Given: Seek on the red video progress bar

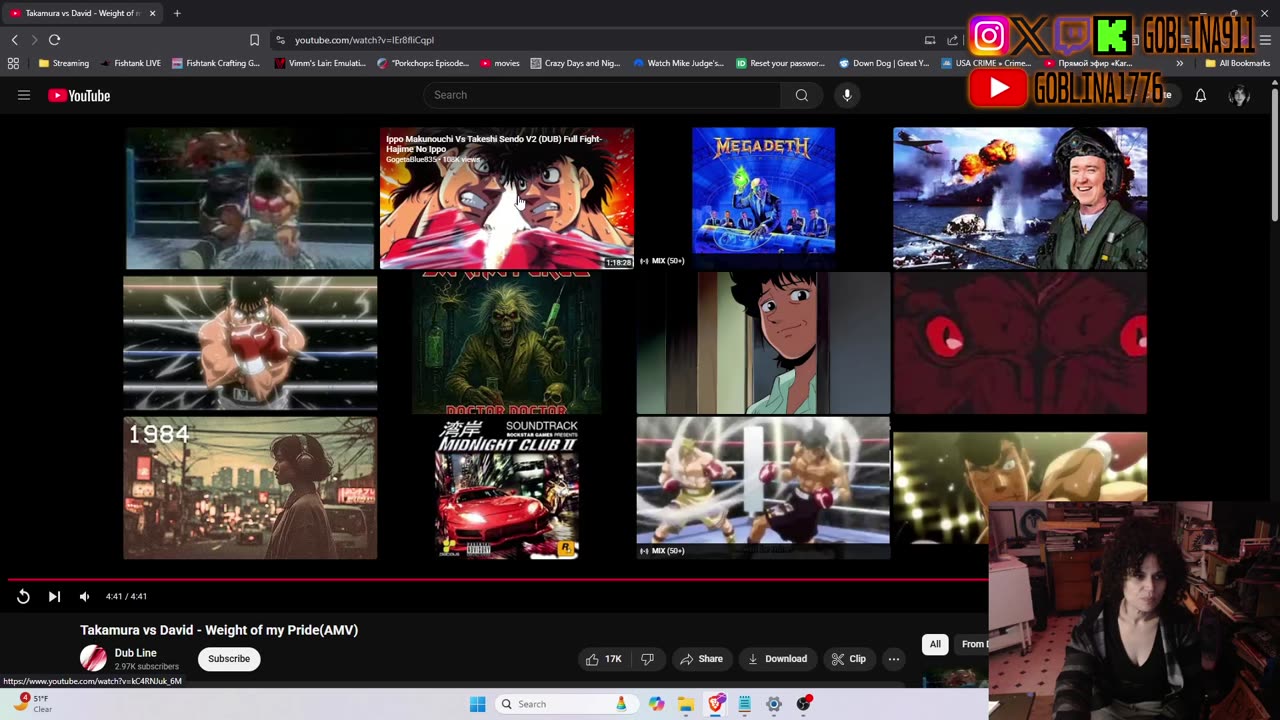Looking at the screenshot, I should [x=498, y=579].
